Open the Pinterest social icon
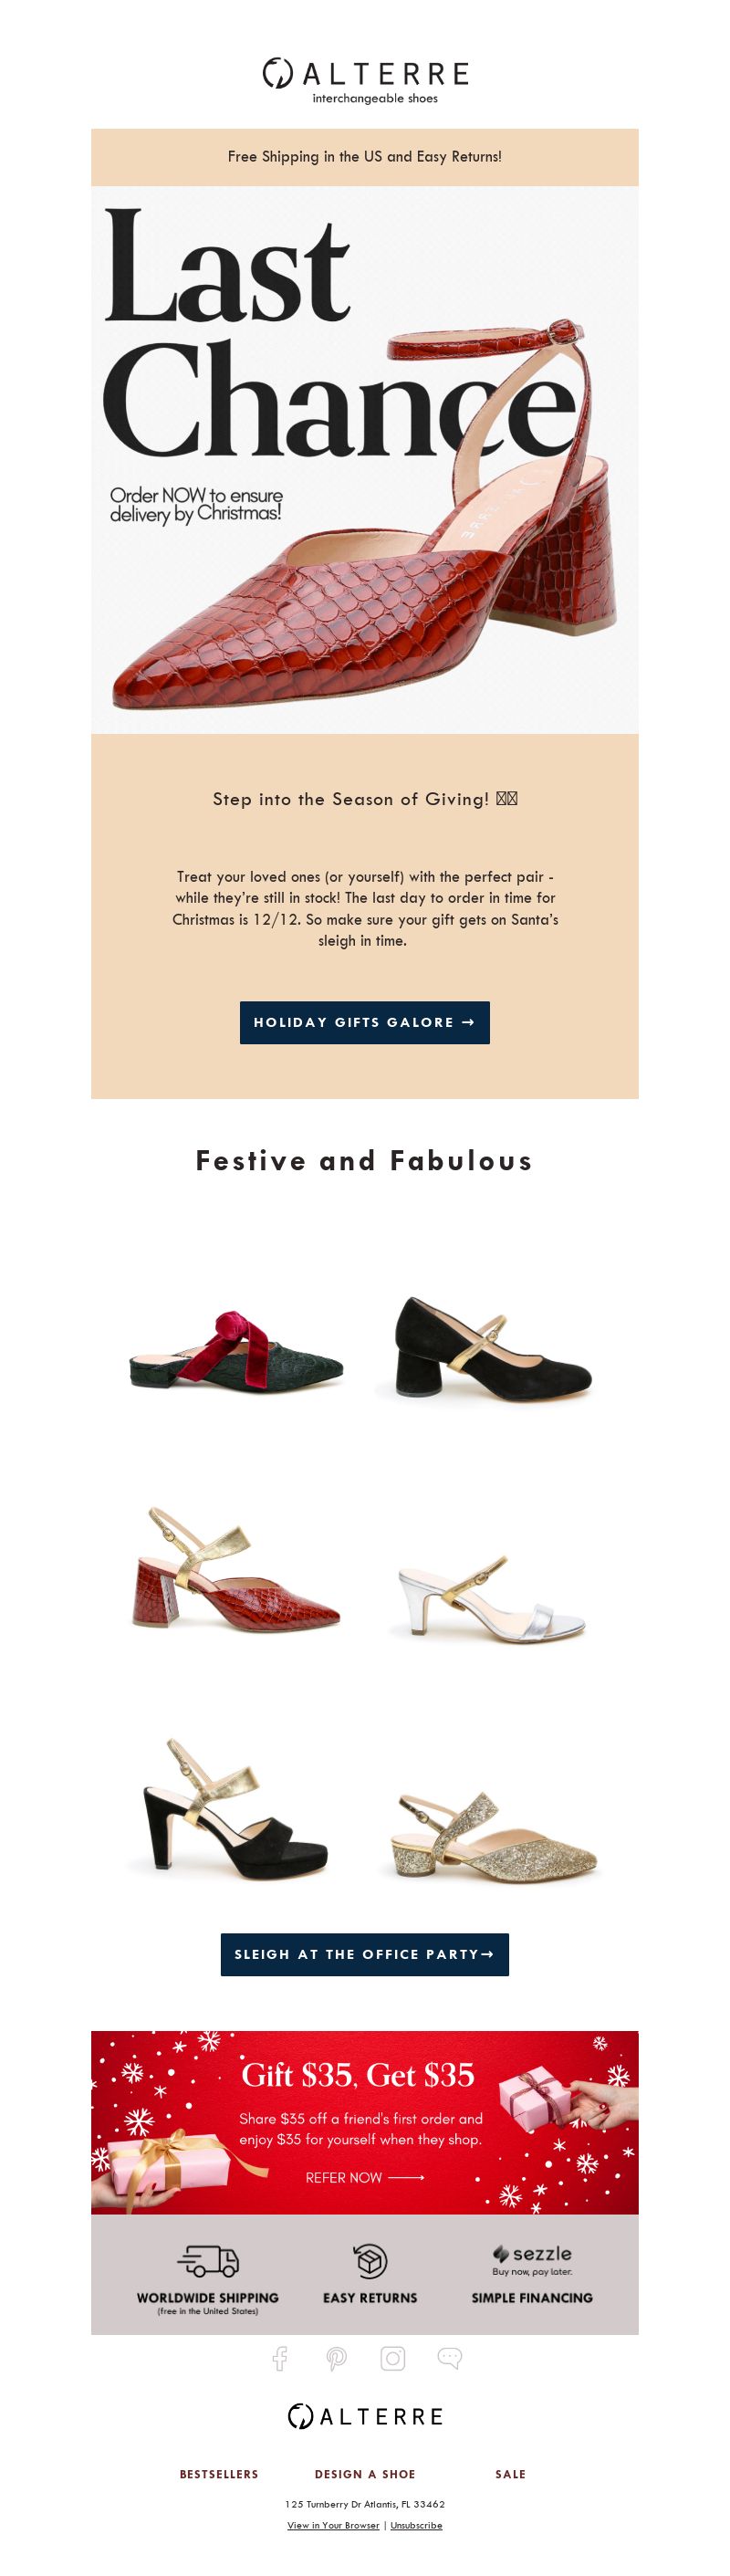 [336, 2358]
